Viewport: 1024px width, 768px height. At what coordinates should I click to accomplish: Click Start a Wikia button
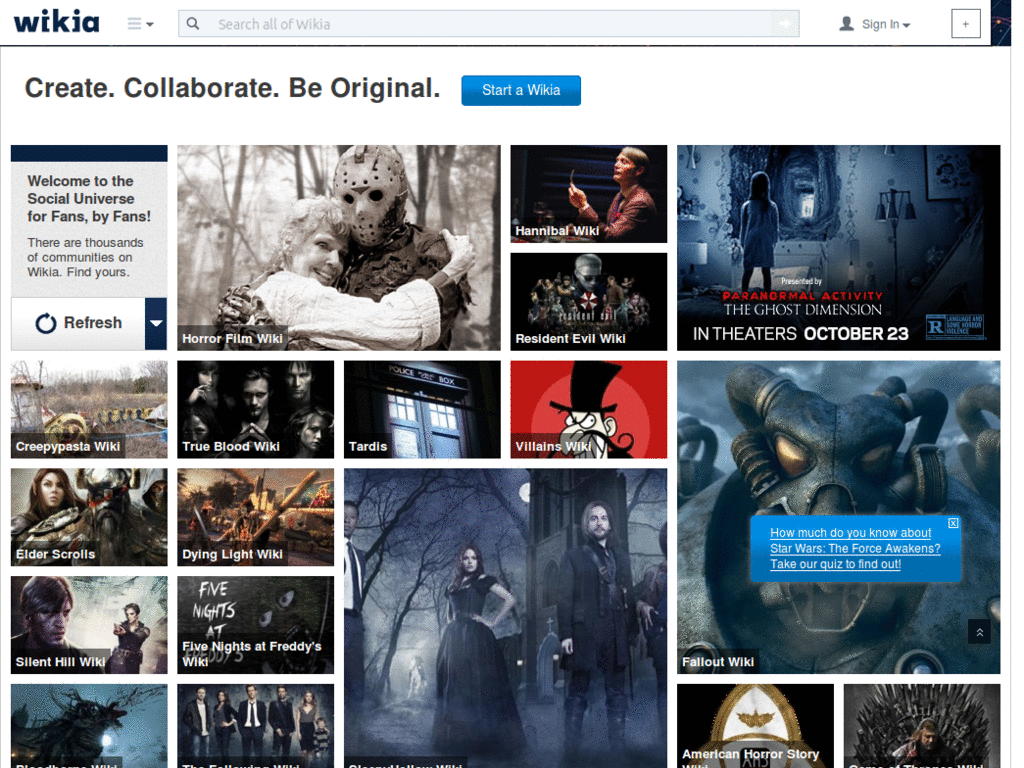coord(520,90)
